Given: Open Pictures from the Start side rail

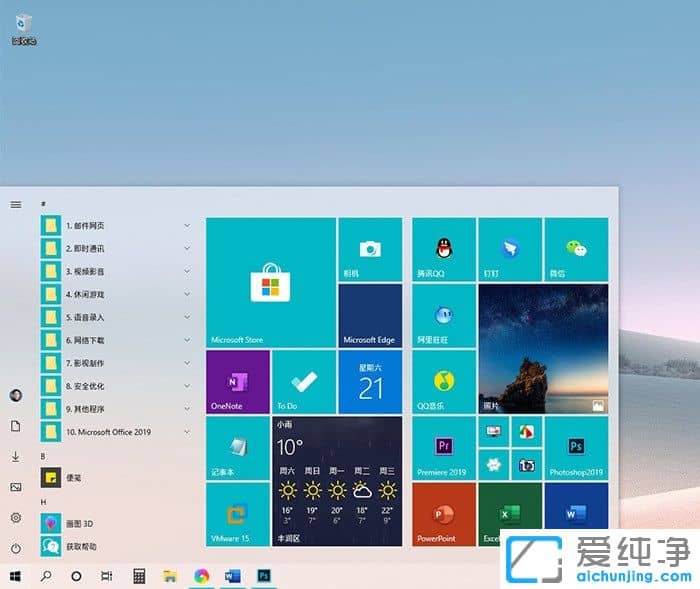Looking at the screenshot, I should coord(16,487).
